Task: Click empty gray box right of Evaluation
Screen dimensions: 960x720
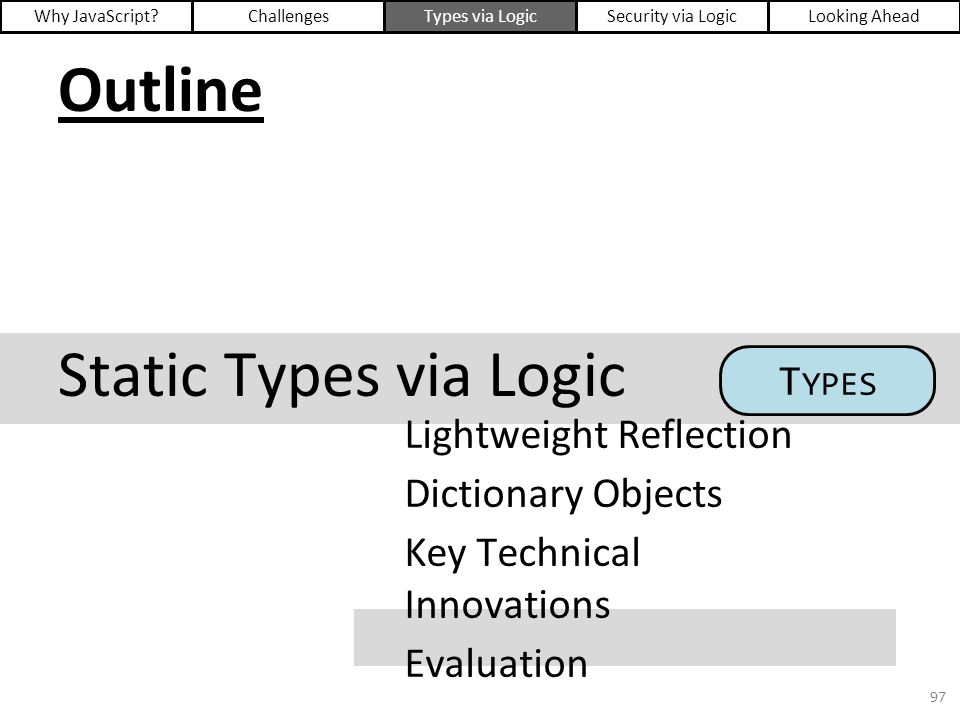Action: (x=741, y=637)
